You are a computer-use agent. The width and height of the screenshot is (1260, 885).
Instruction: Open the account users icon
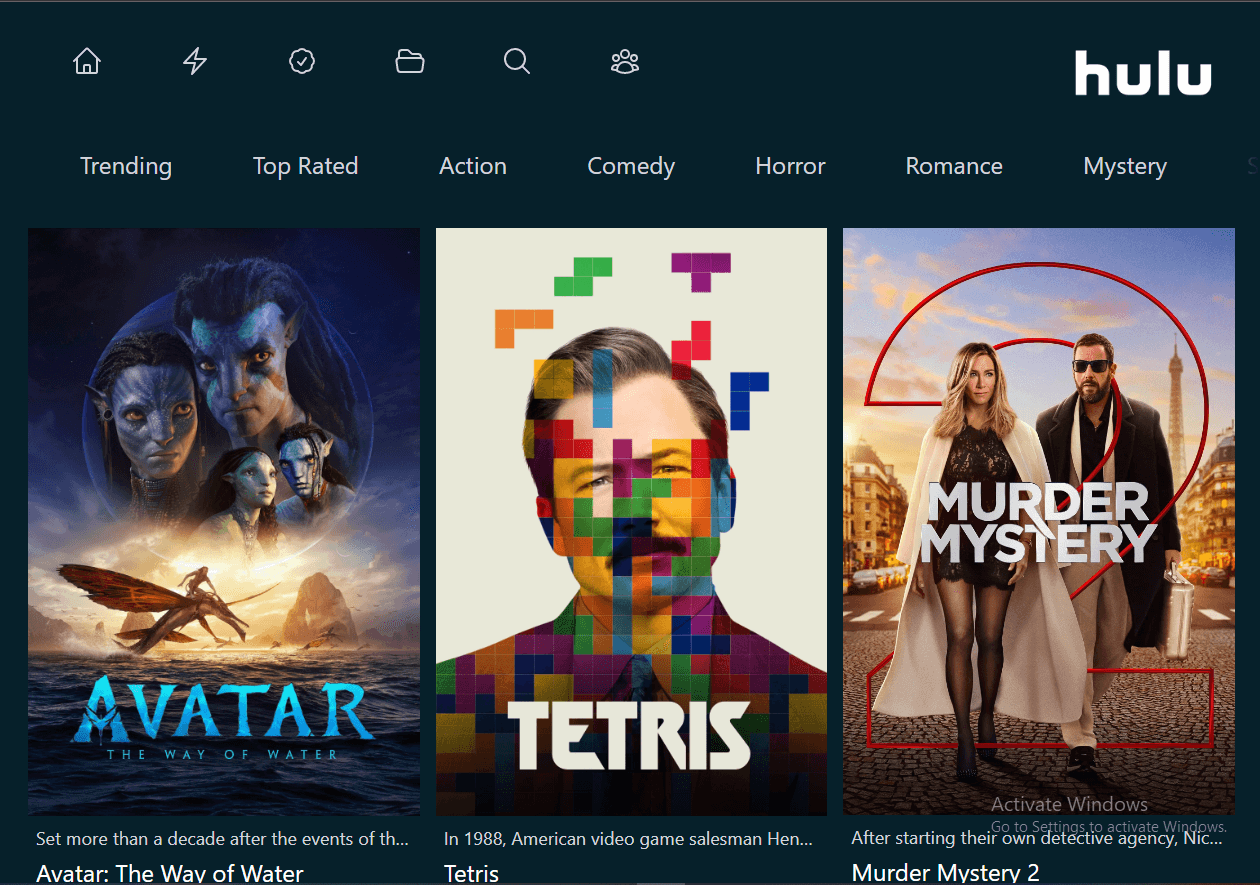point(625,62)
